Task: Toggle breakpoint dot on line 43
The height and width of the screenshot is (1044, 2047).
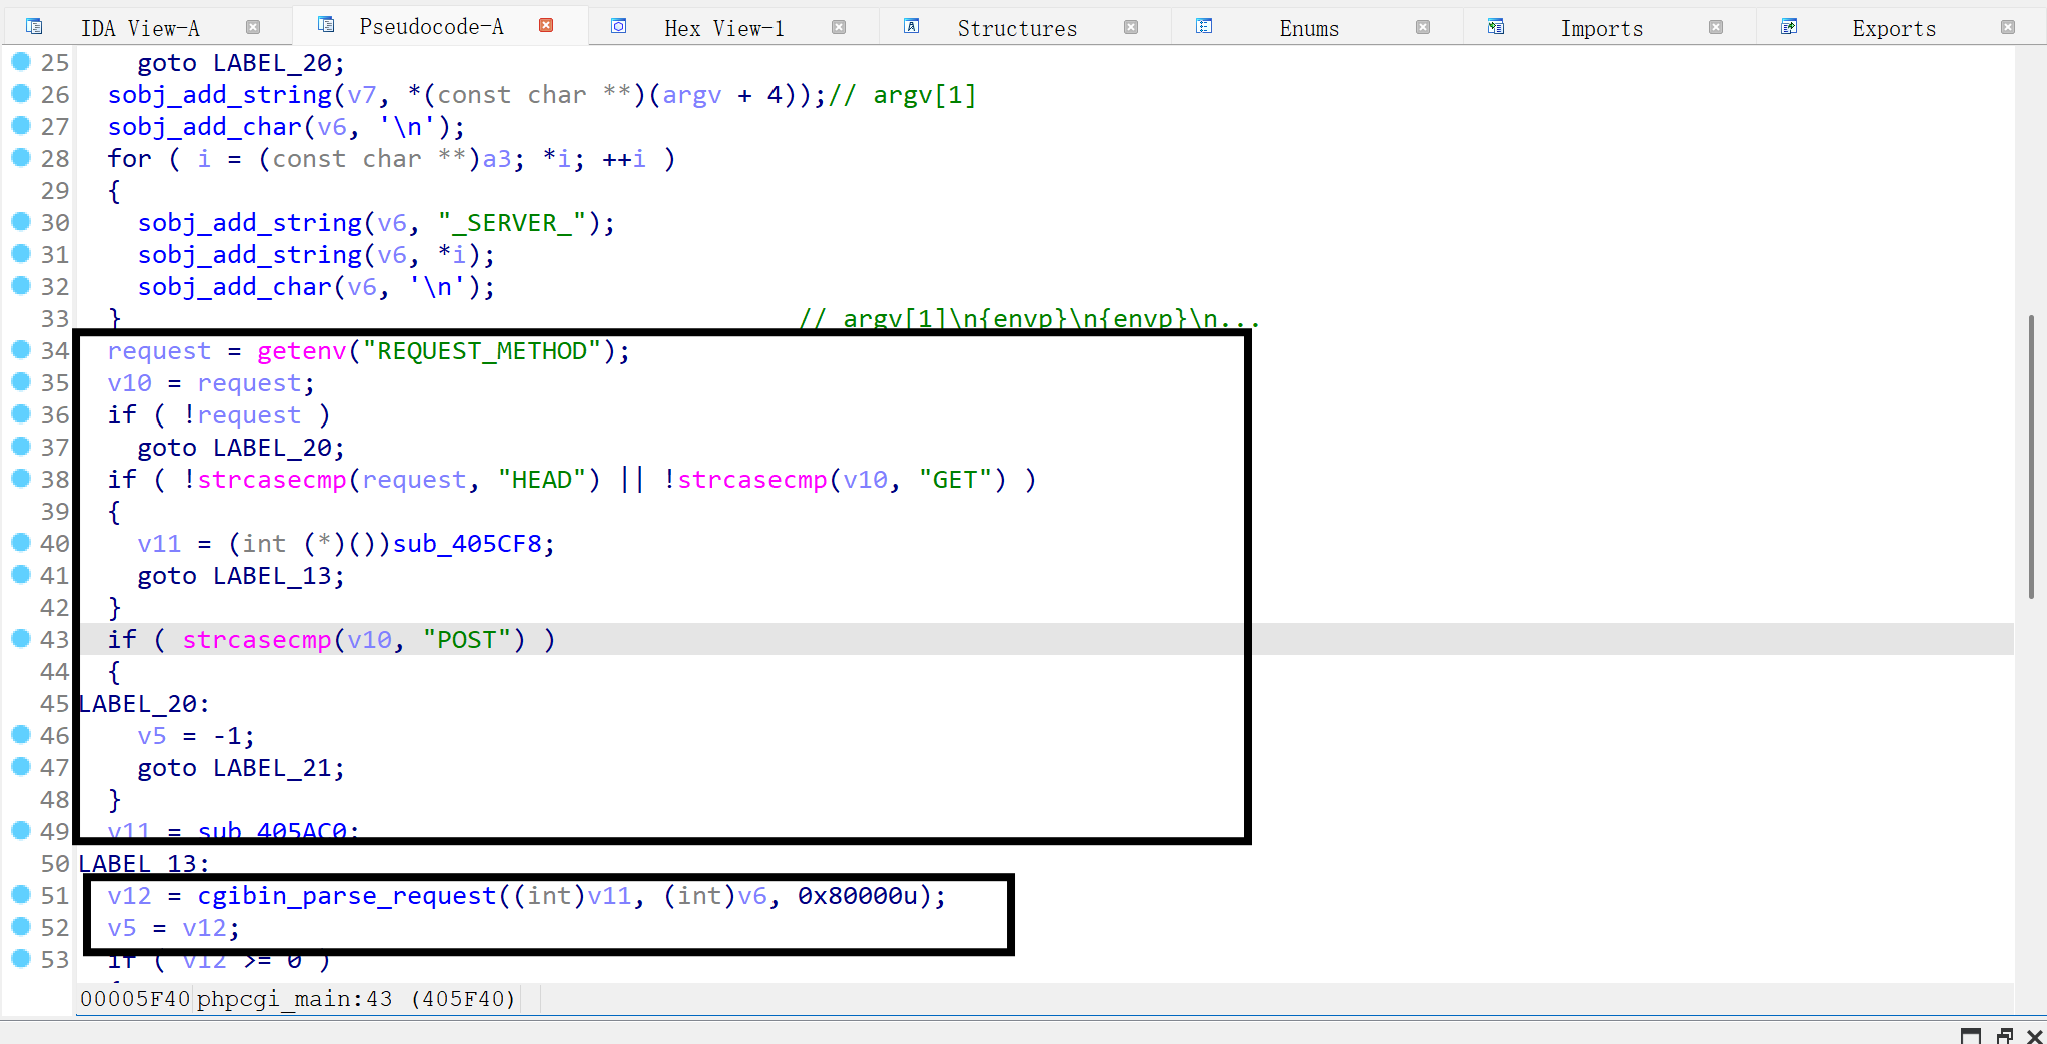Action: click(x=21, y=639)
